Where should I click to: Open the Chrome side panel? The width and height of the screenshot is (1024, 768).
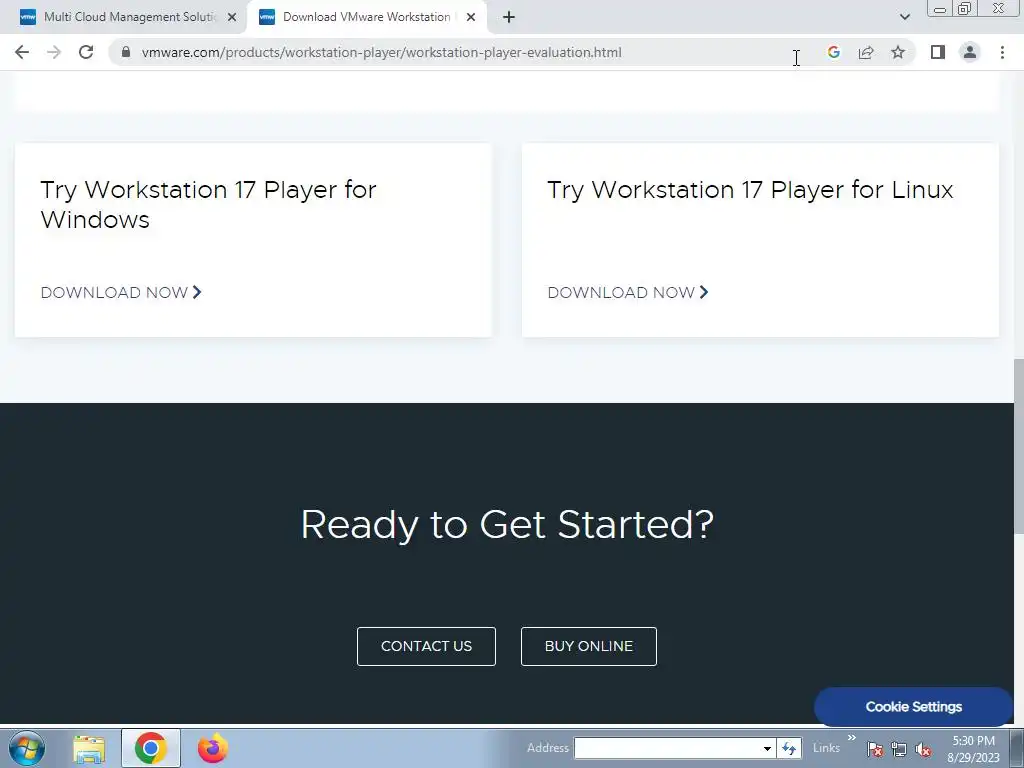point(938,52)
